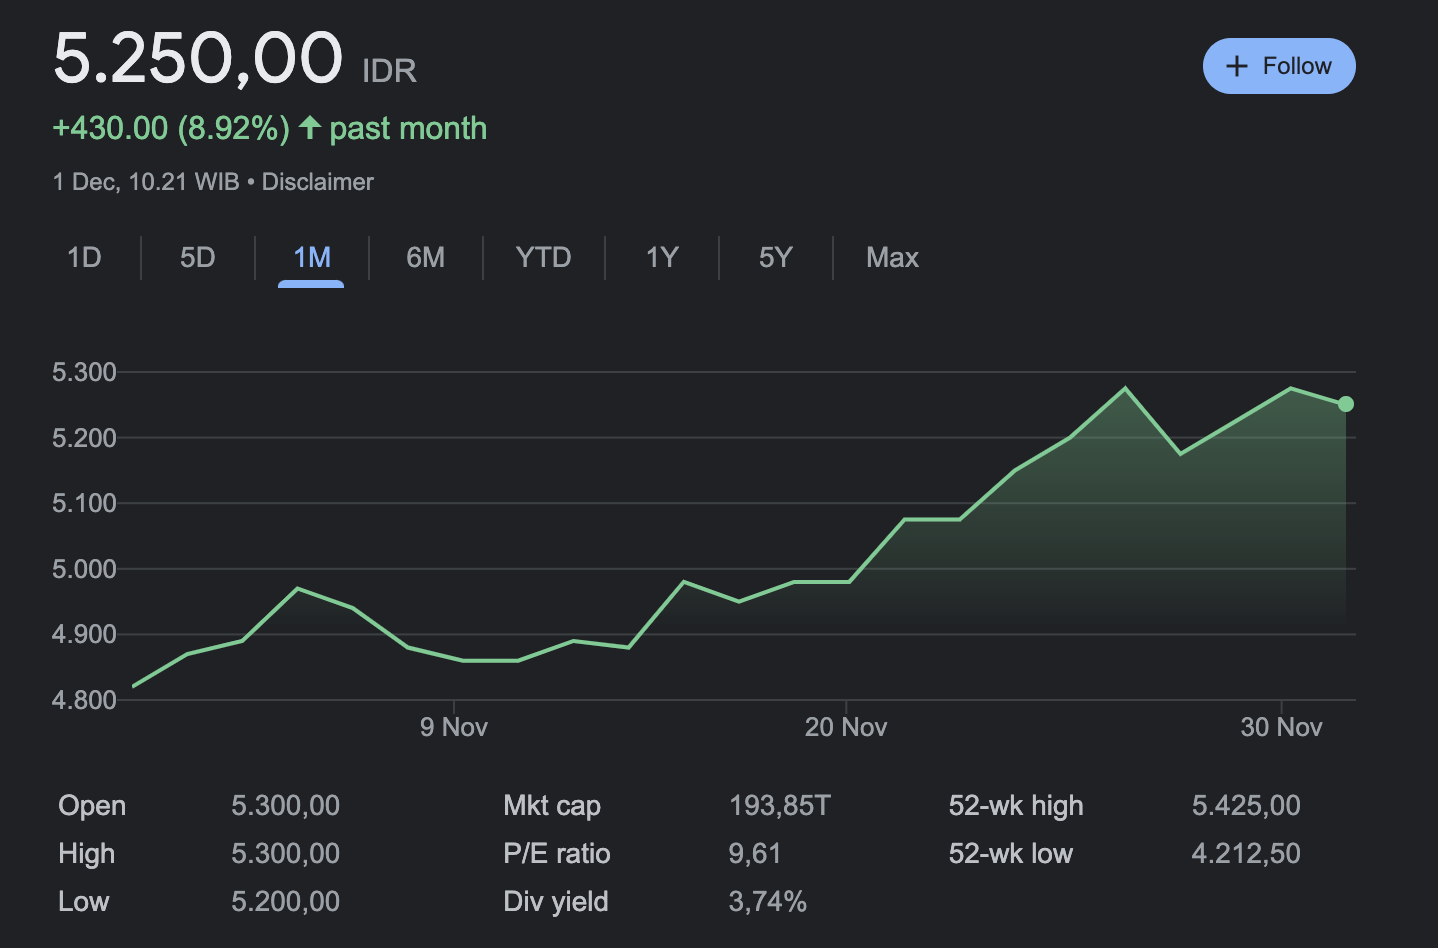Image resolution: width=1438 pixels, height=948 pixels.
Task: Open the Max historical chart view
Action: [892, 257]
